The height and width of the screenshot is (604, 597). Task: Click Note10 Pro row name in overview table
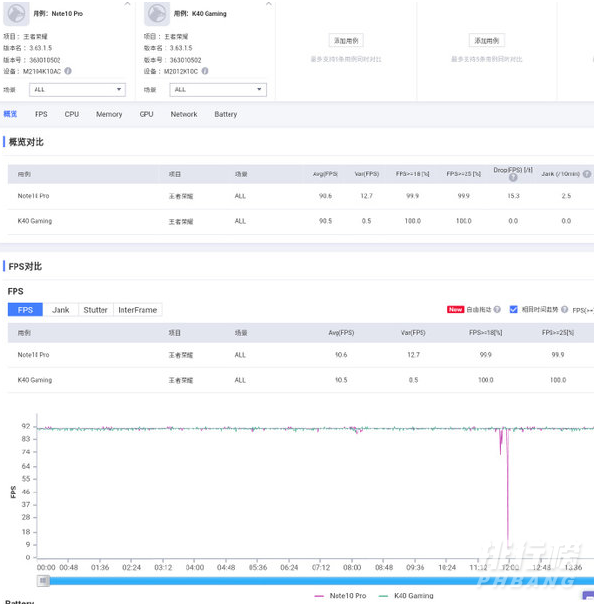[x=33, y=196]
